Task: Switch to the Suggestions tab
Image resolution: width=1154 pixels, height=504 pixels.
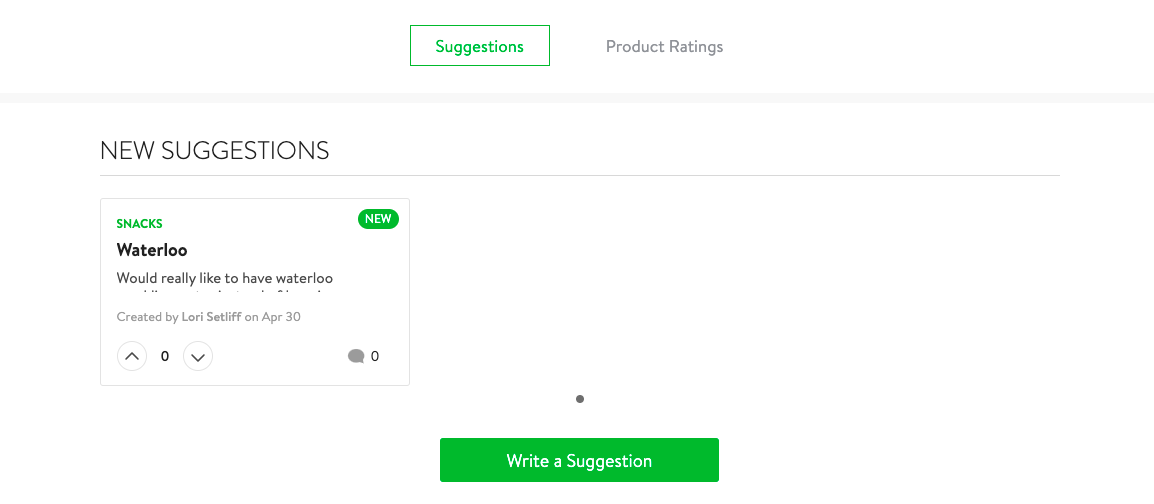Action: pos(480,46)
